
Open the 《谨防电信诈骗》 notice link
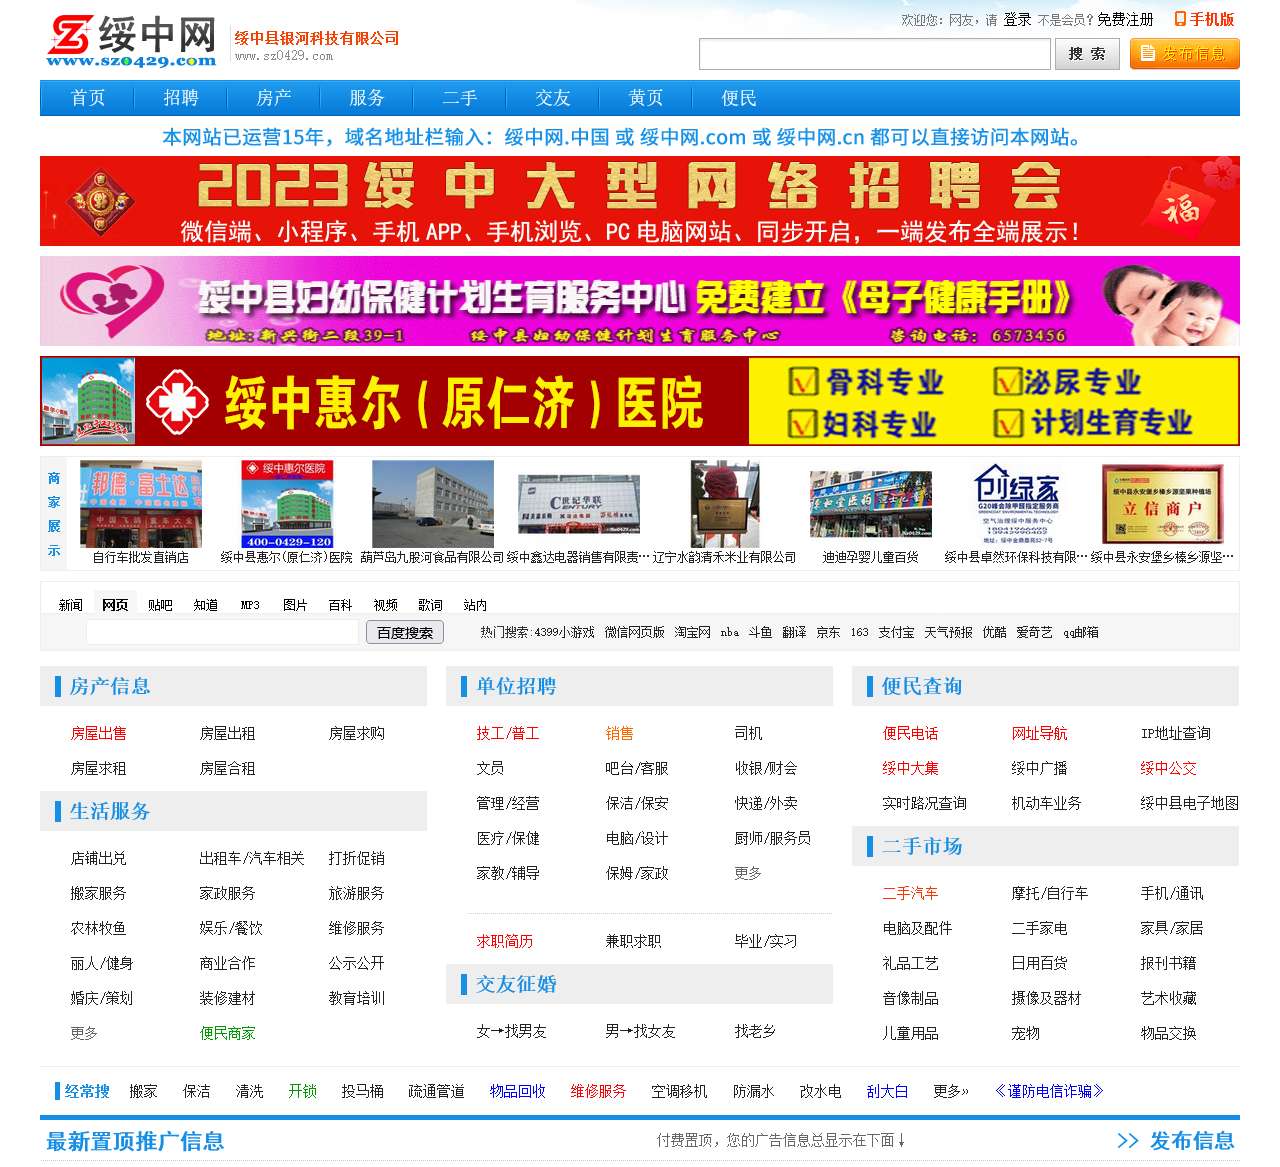coord(1049,1091)
